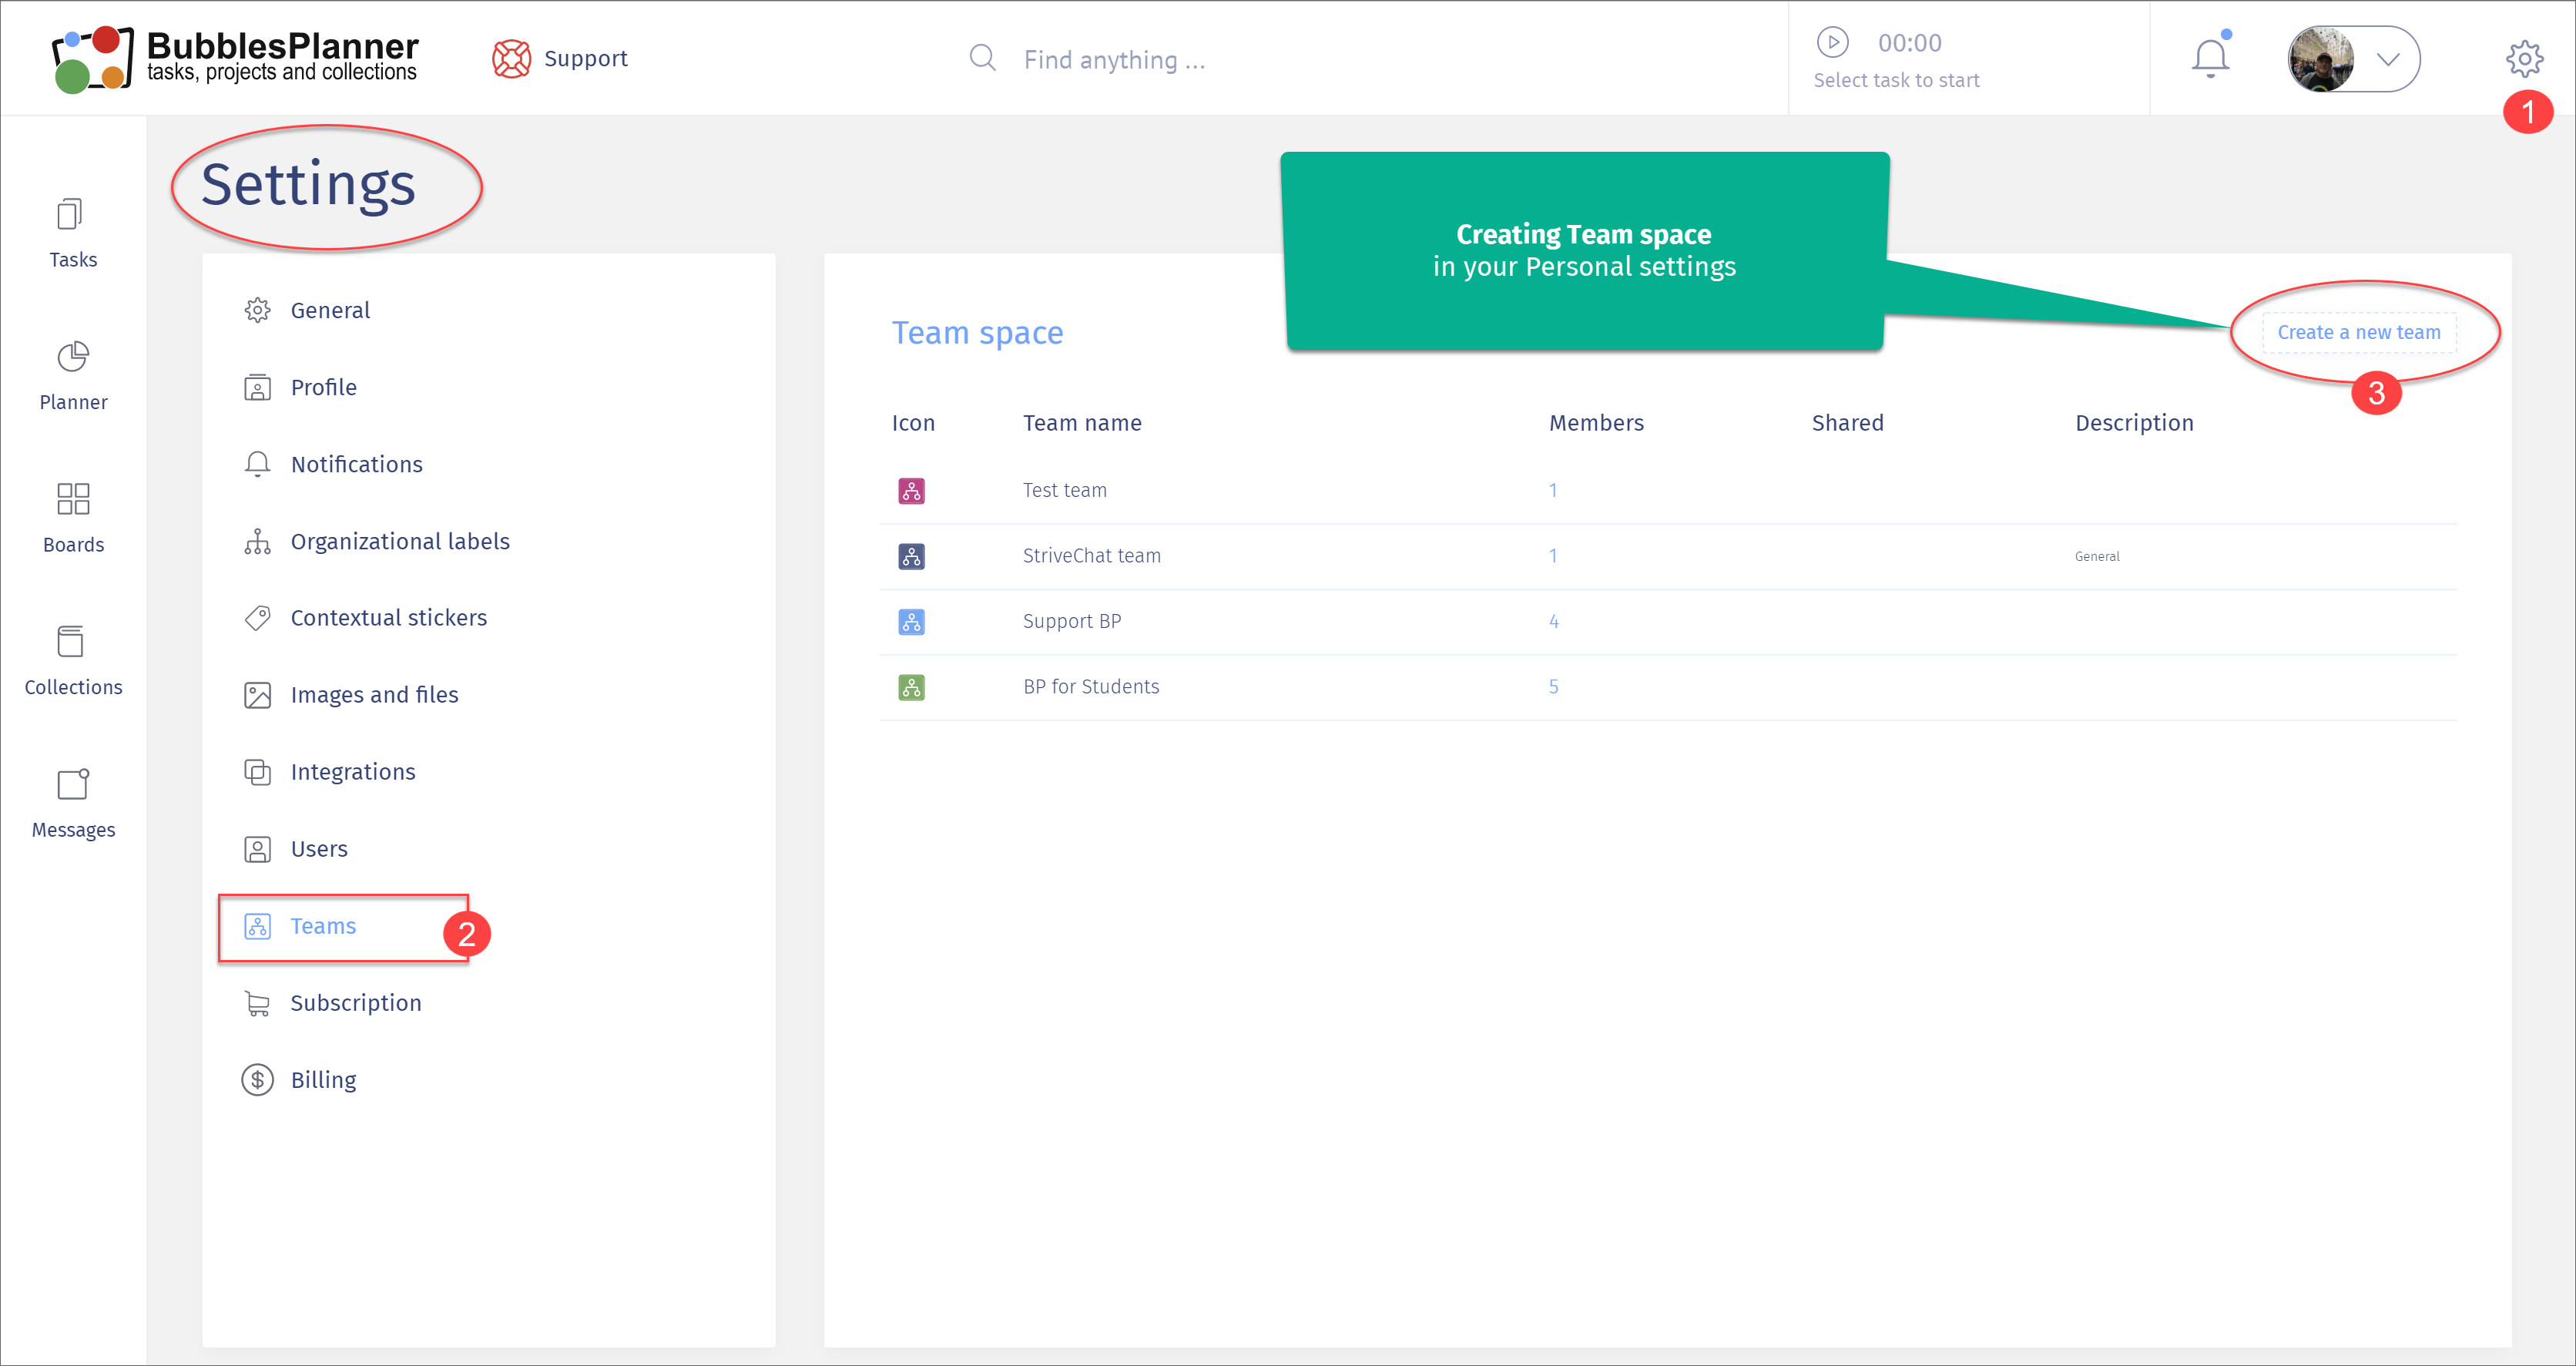Click Messages label in sidebar
The width and height of the screenshot is (2576, 1366).
pyautogui.click(x=73, y=830)
